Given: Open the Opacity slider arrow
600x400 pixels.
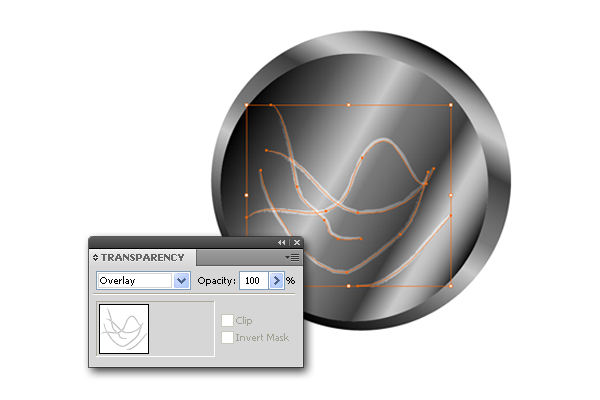Looking at the screenshot, I should pyautogui.click(x=276, y=281).
